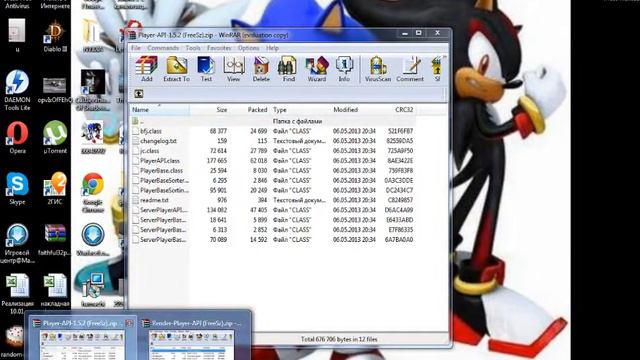Viewport: 640px width, 360px height.
Task: Click the 'Total 676 706 bytes' status bar text
Action: [339, 339]
